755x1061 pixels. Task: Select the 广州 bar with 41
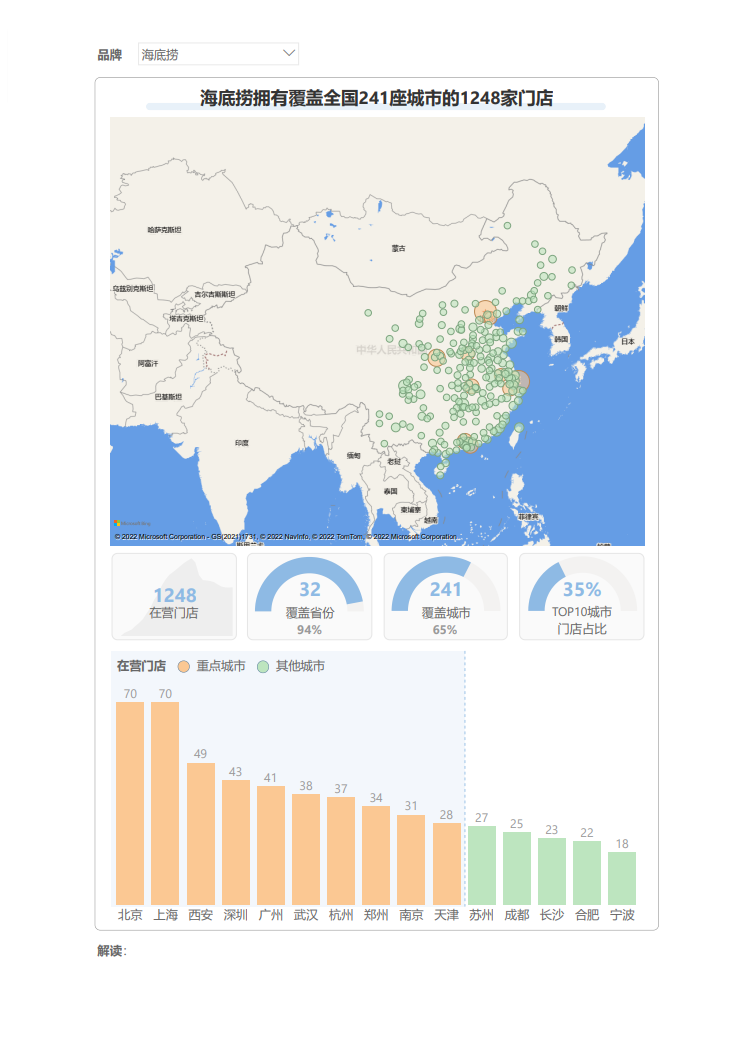271,845
